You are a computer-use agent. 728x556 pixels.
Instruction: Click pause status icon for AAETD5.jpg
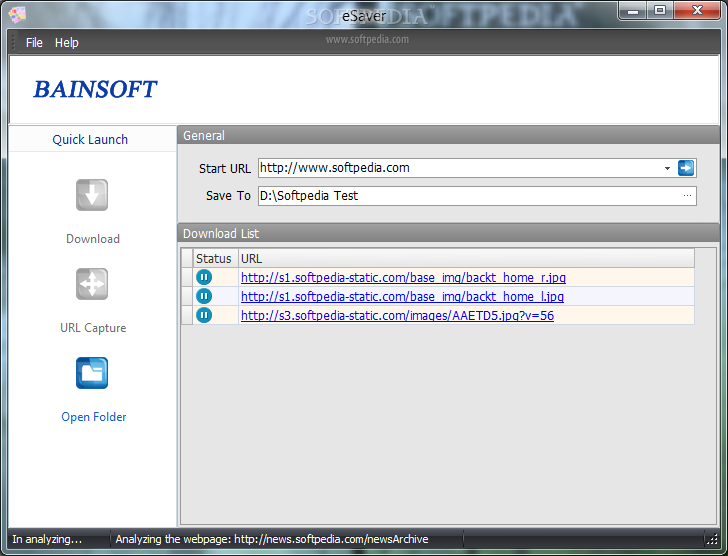pyautogui.click(x=204, y=315)
